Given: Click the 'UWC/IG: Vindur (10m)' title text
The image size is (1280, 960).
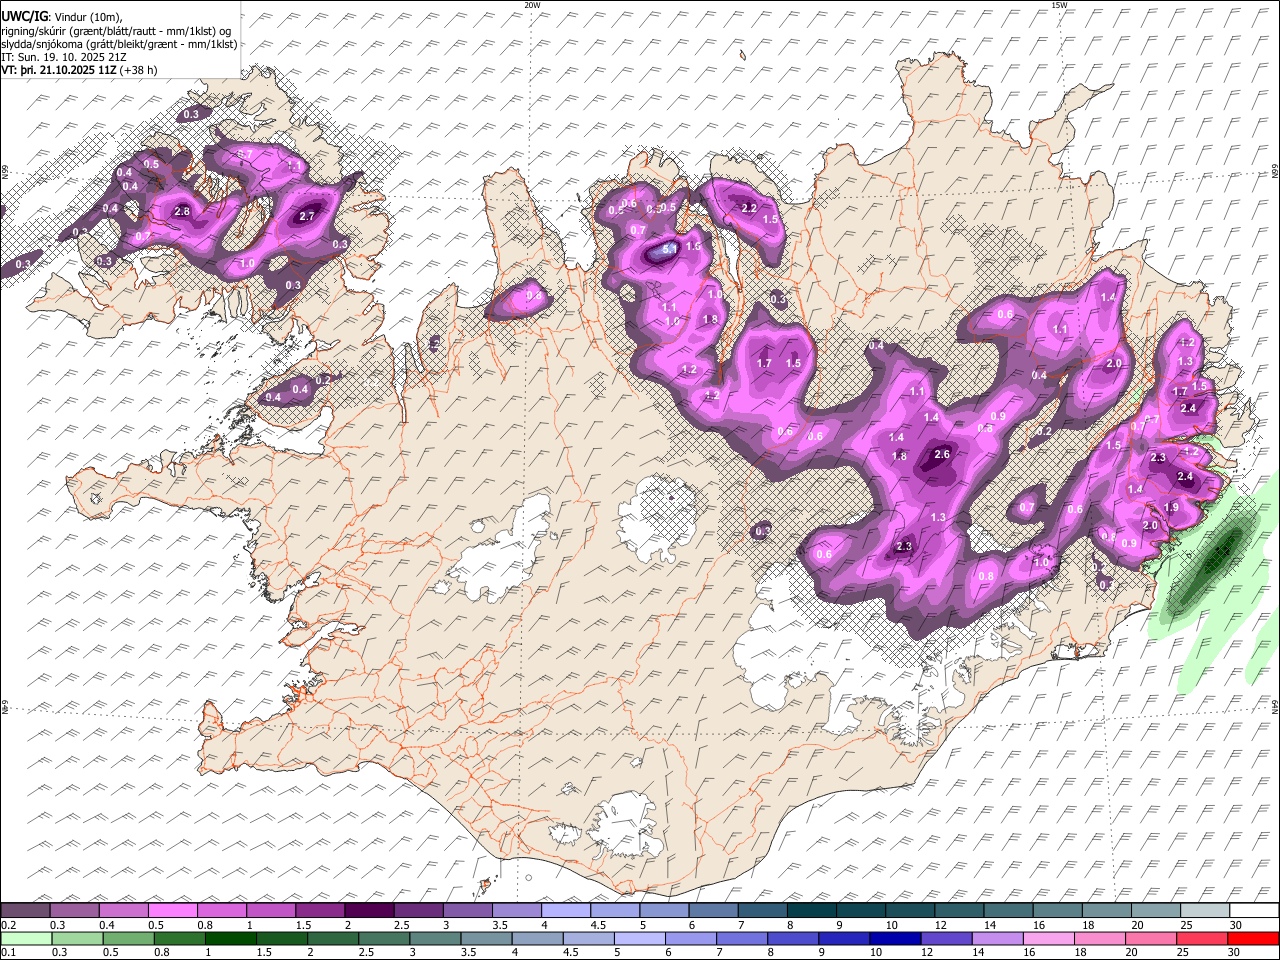Looking at the screenshot, I should pyautogui.click(x=62, y=15).
